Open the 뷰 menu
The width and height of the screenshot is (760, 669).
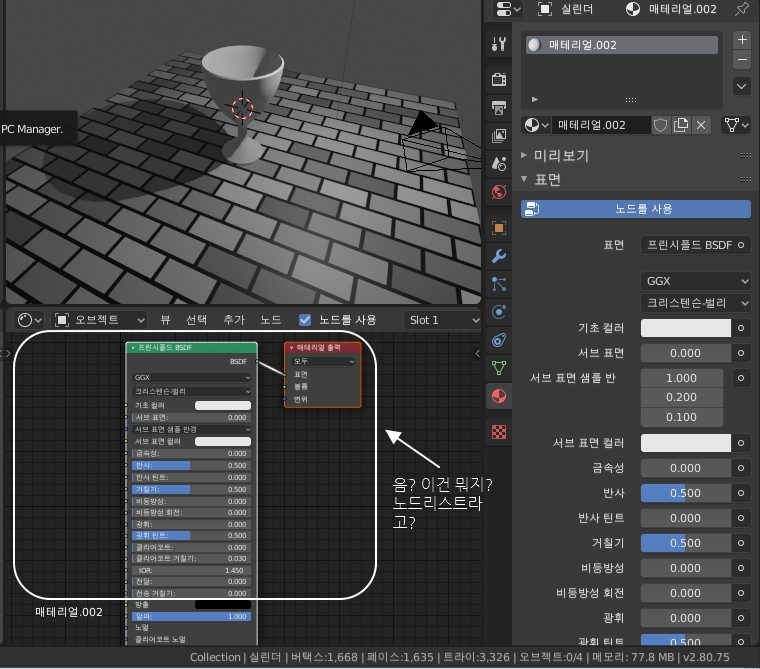[x=165, y=320]
